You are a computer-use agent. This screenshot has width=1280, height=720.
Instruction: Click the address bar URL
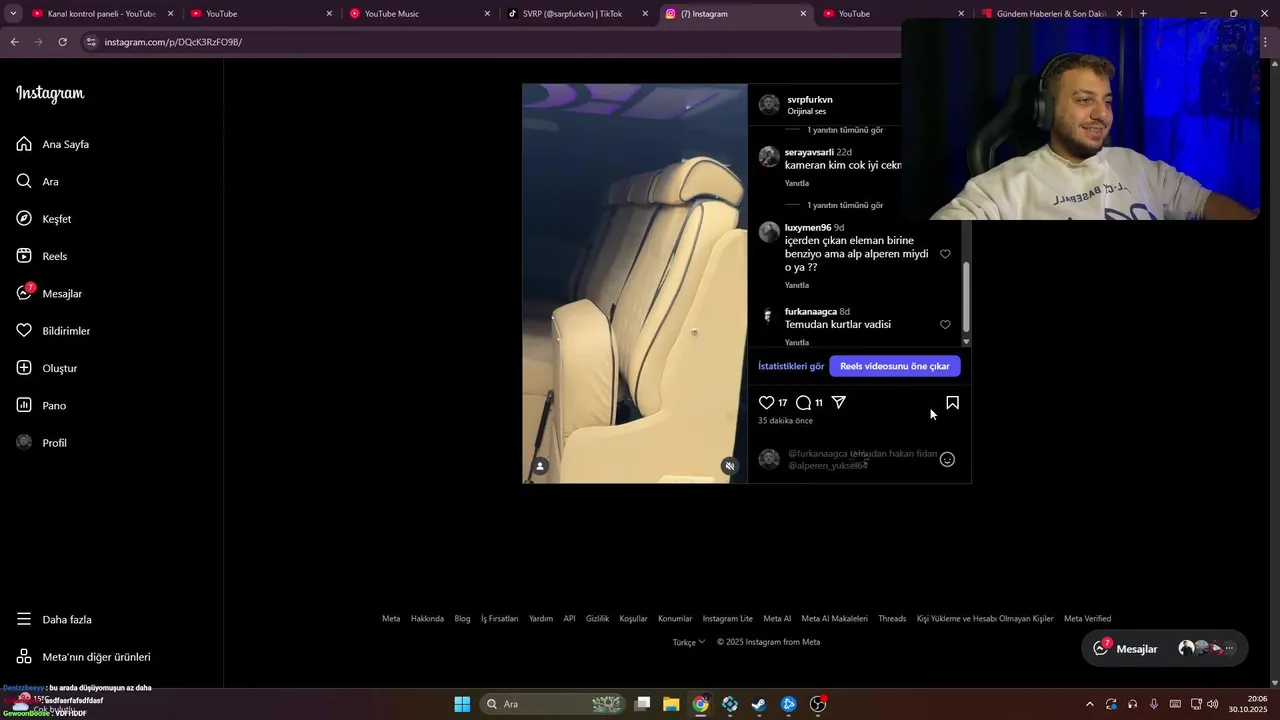click(173, 42)
